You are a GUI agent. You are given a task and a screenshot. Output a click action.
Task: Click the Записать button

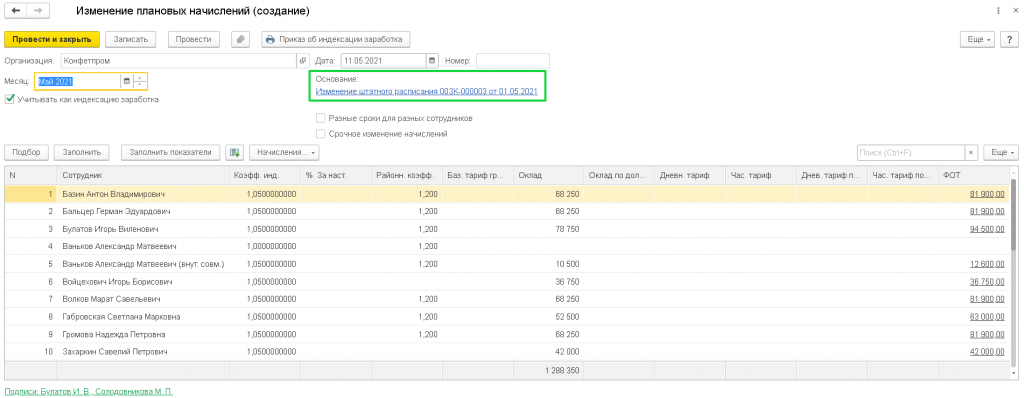131,39
